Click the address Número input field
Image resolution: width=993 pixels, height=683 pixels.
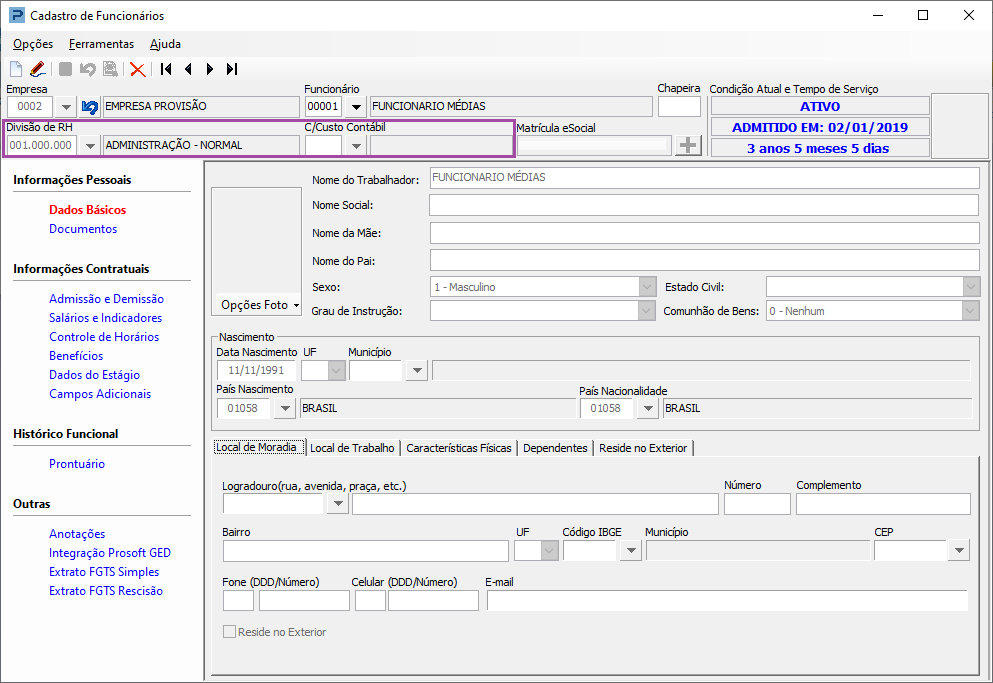757,504
